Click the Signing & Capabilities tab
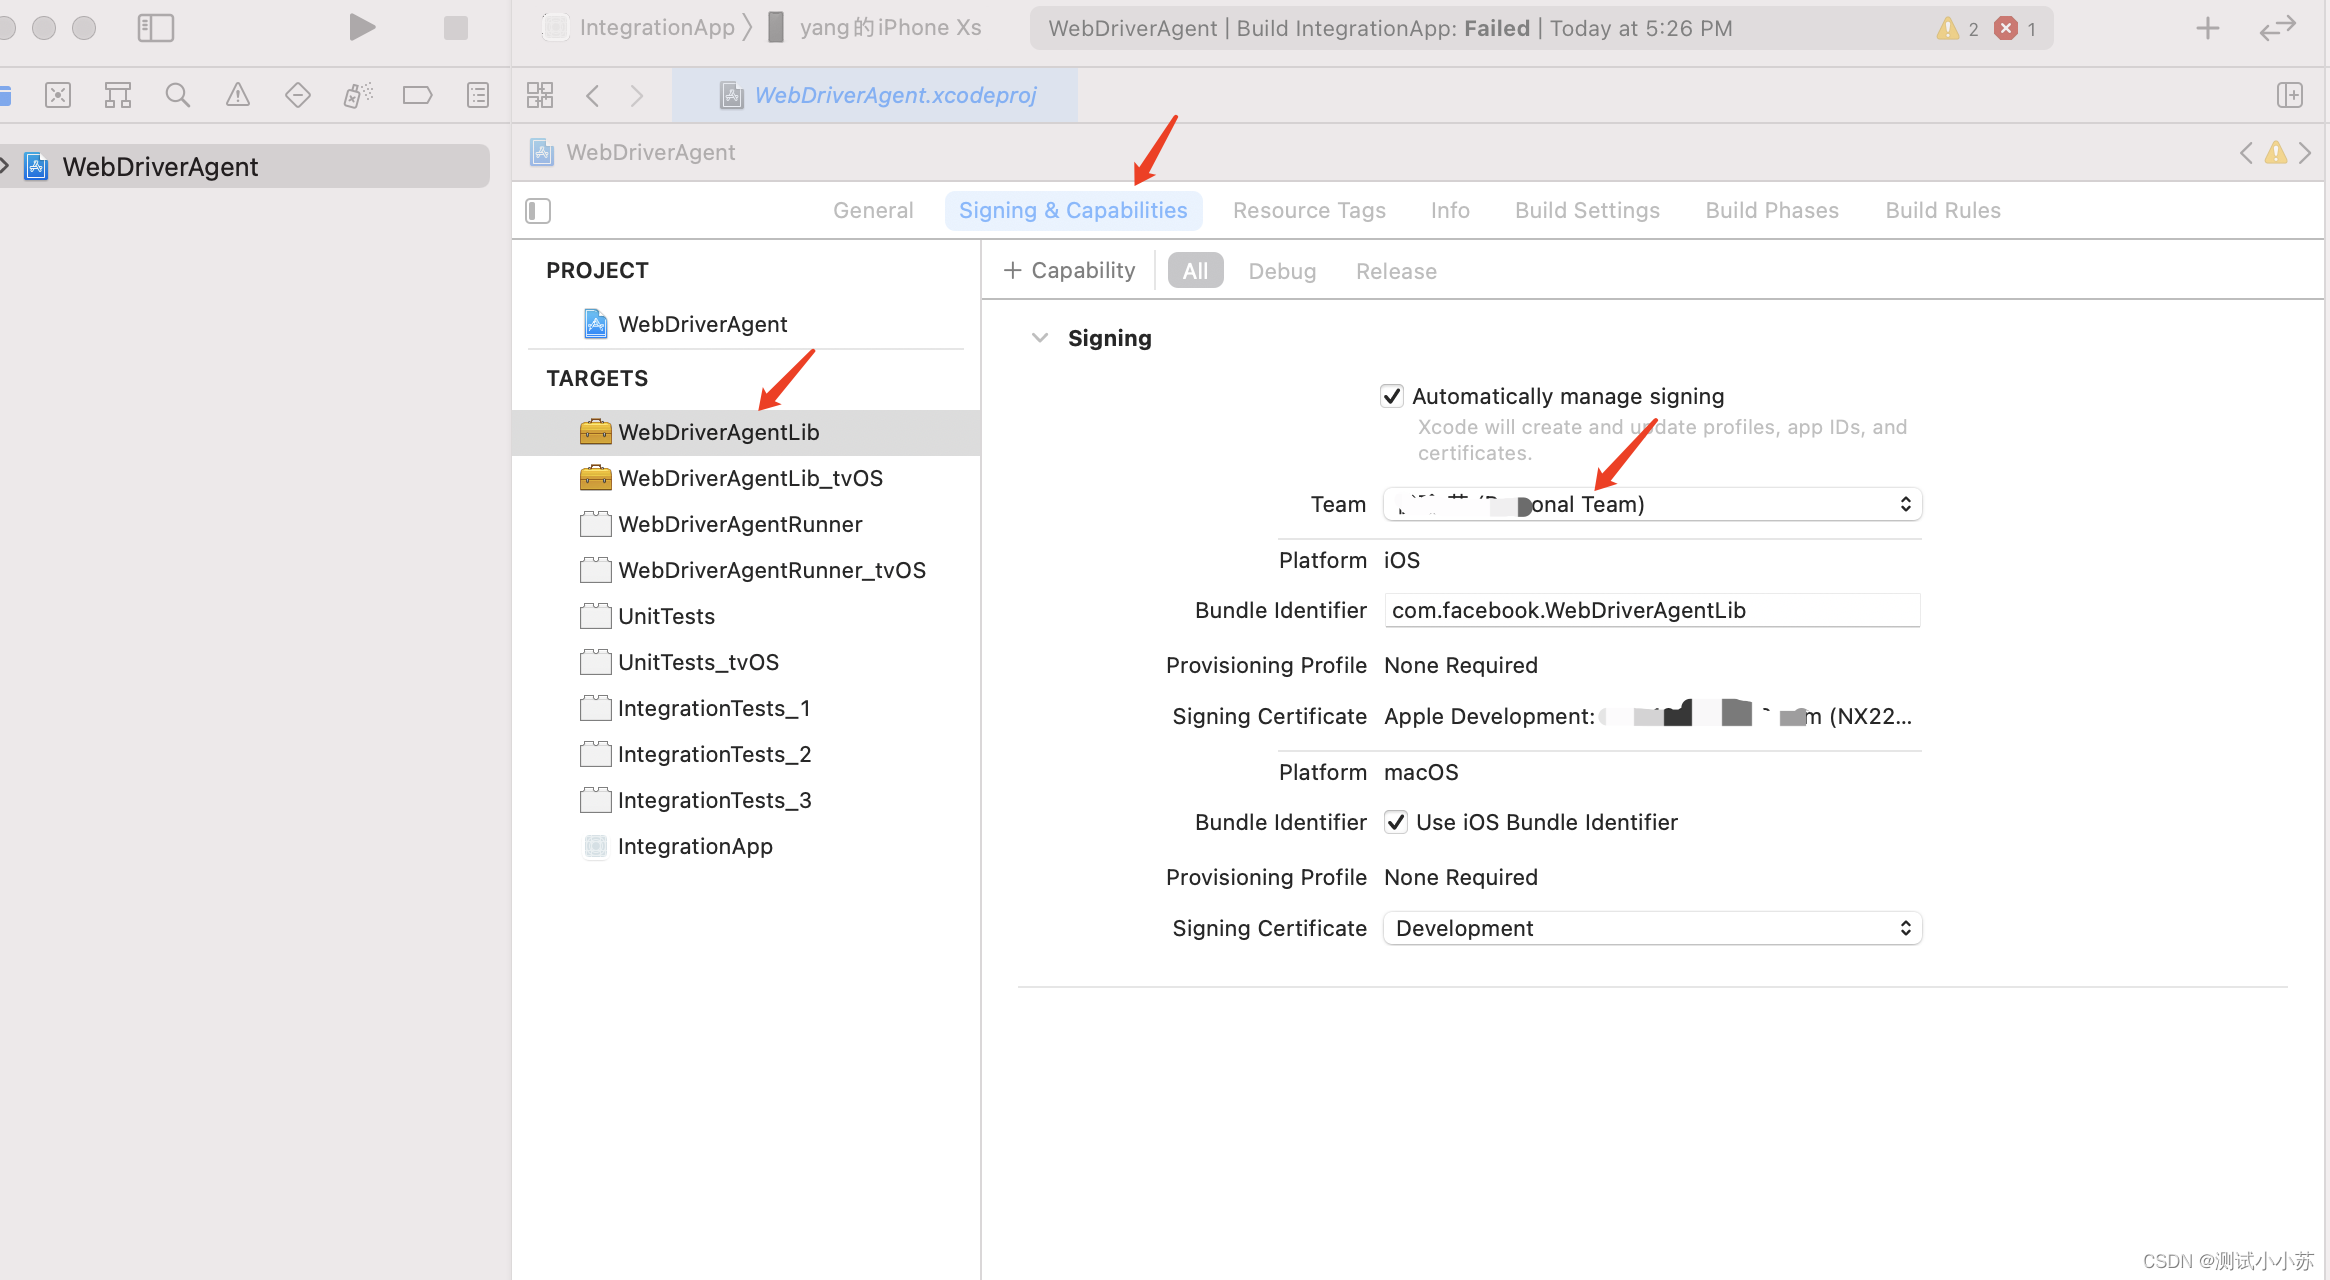The height and width of the screenshot is (1280, 2330). 1073,210
